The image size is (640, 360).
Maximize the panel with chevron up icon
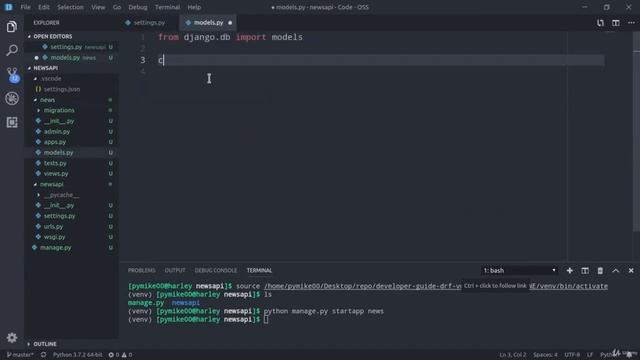click(x=616, y=271)
